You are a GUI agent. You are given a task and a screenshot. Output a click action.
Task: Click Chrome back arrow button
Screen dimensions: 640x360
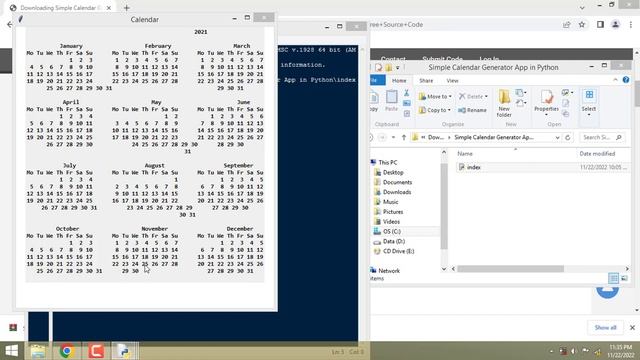[x=10, y=24]
